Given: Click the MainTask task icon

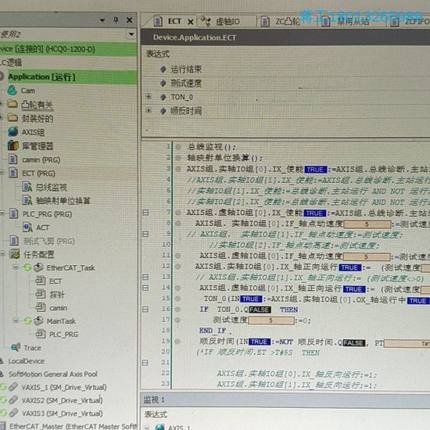Looking at the screenshot, I should pyautogui.click(x=39, y=321).
